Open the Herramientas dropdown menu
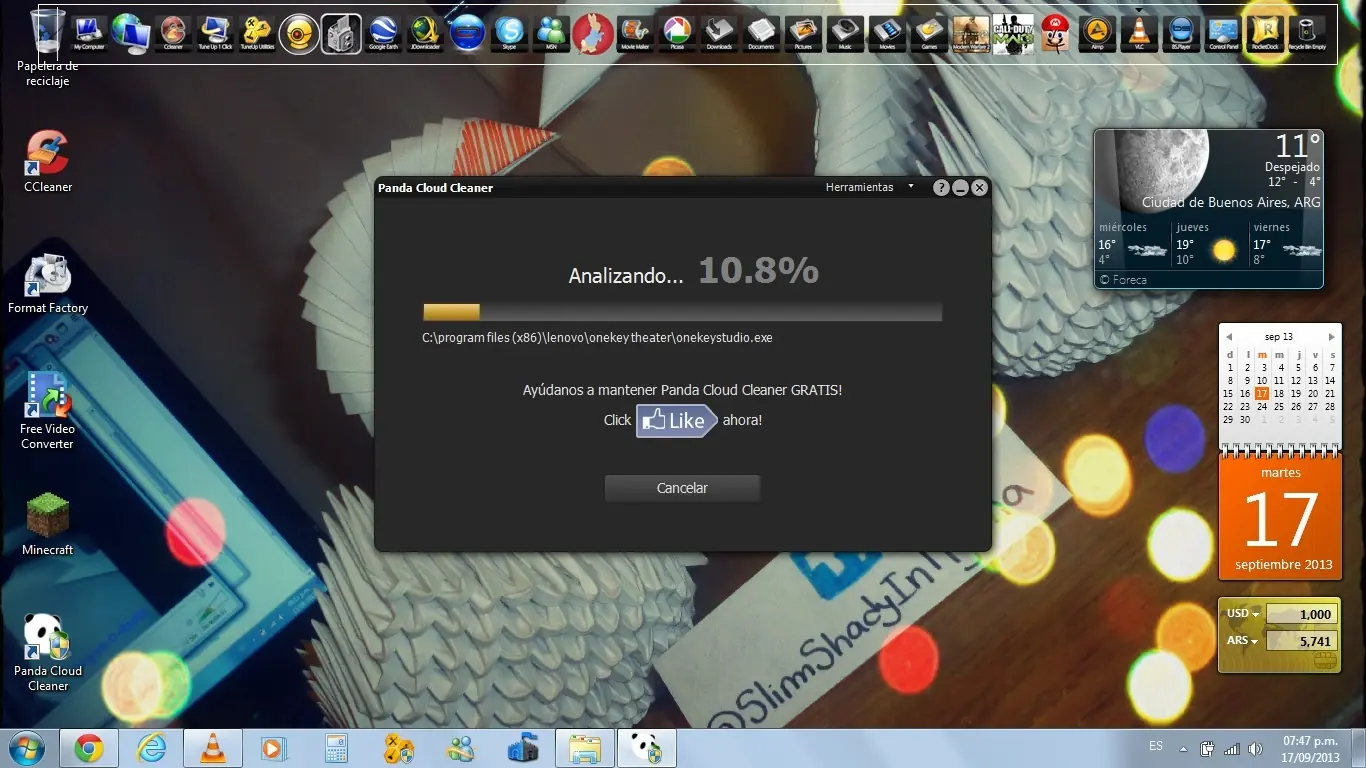The width and height of the screenshot is (1366, 768). click(868, 187)
